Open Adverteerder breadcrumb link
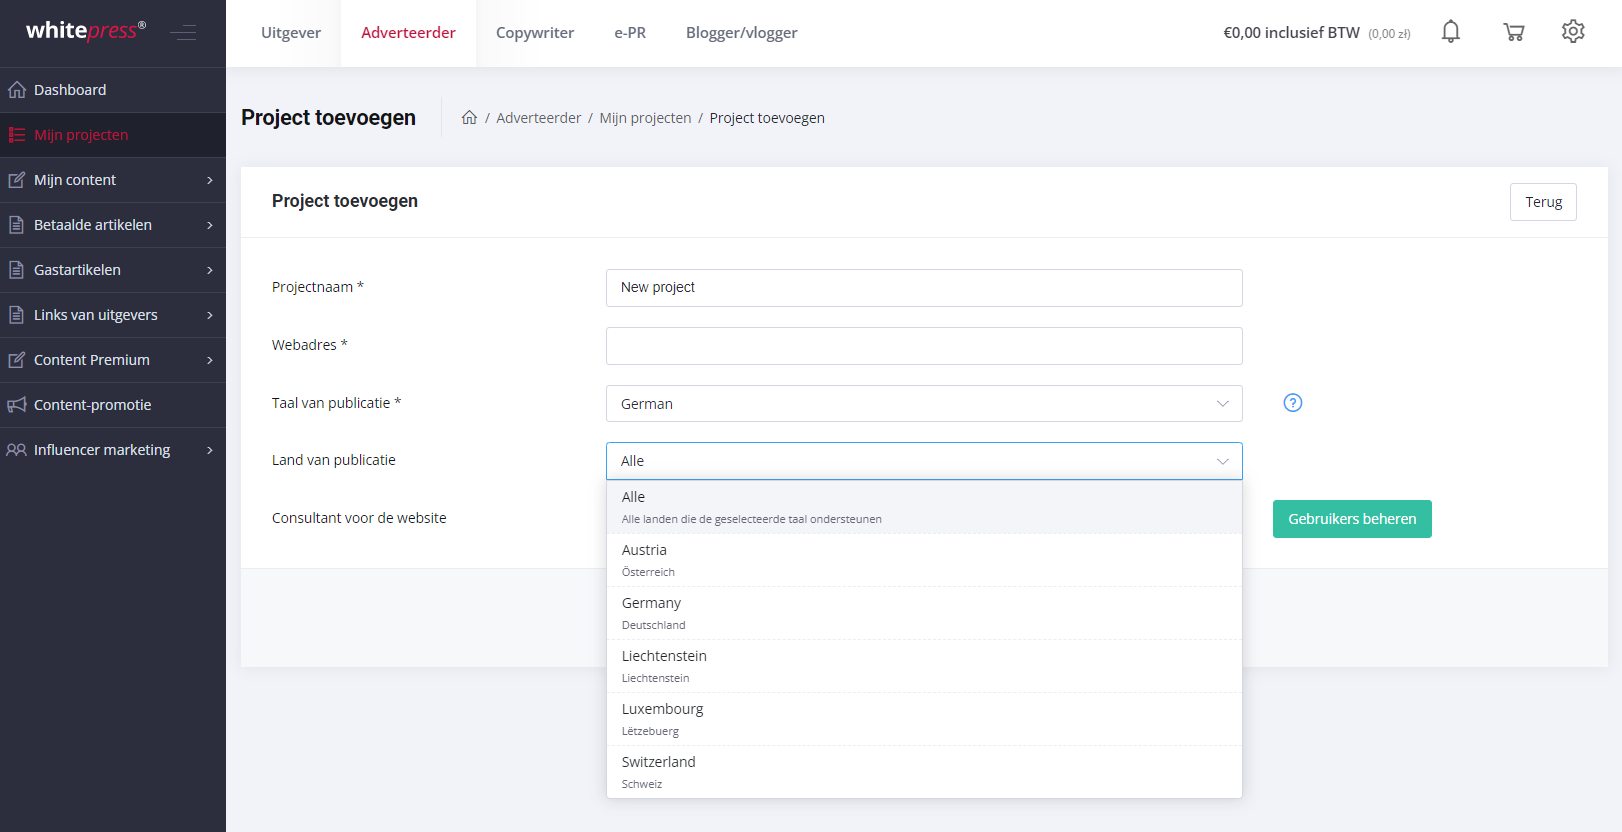The image size is (1622, 832). tap(538, 118)
